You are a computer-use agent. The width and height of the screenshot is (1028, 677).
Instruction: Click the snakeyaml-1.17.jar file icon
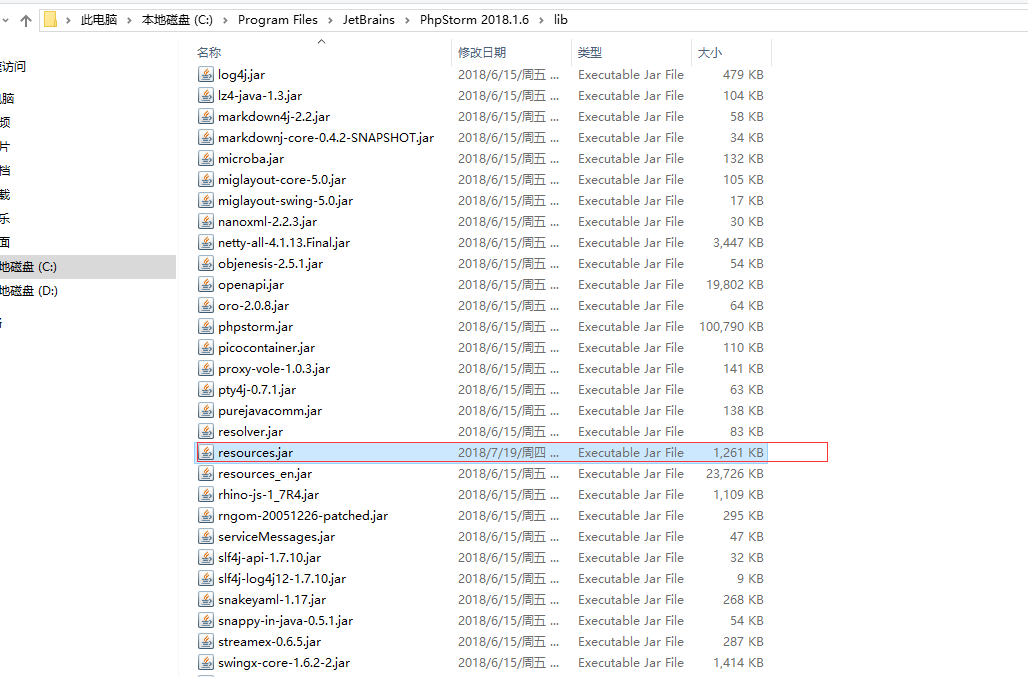[x=206, y=599]
